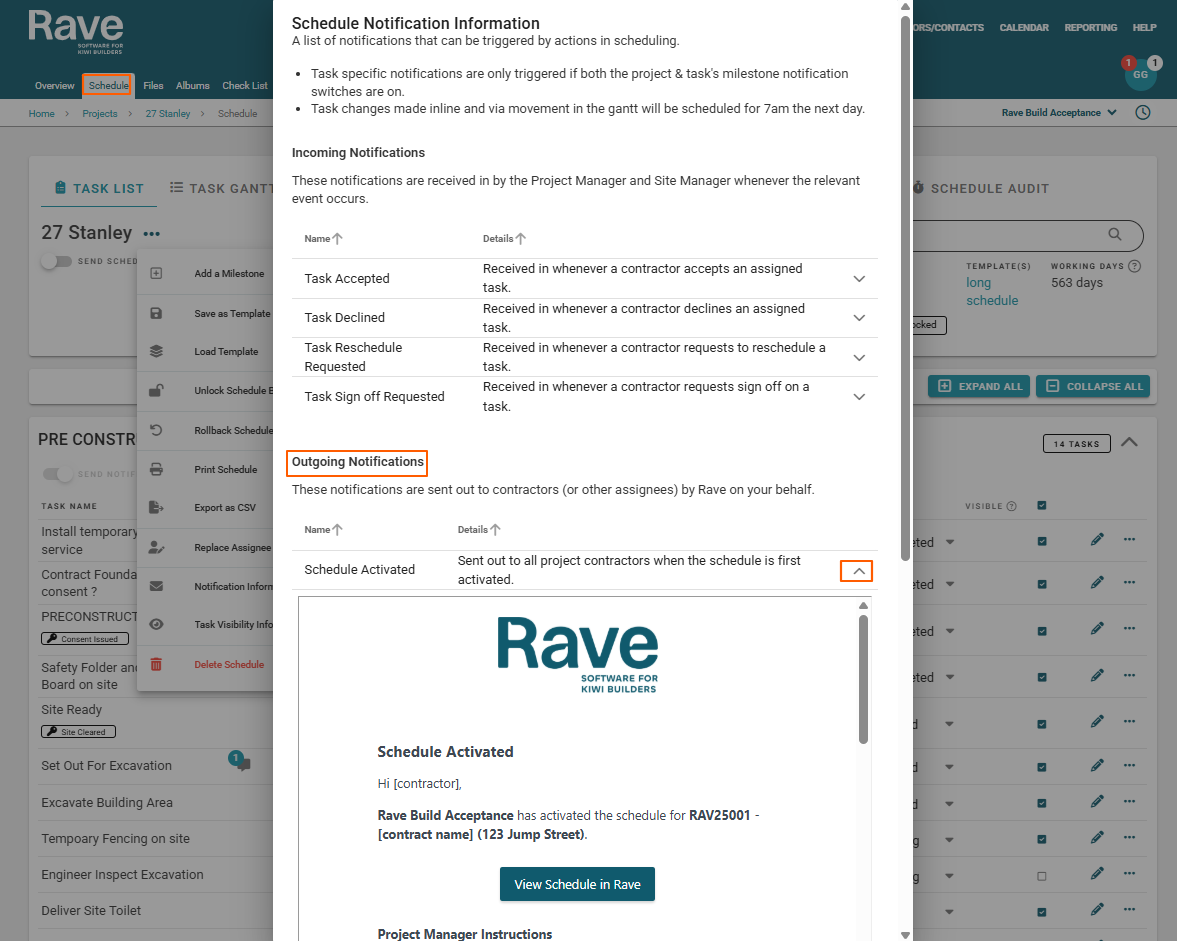Click the email preview scrollbar thumb
Screen dimensions: 1177x941
[863, 679]
